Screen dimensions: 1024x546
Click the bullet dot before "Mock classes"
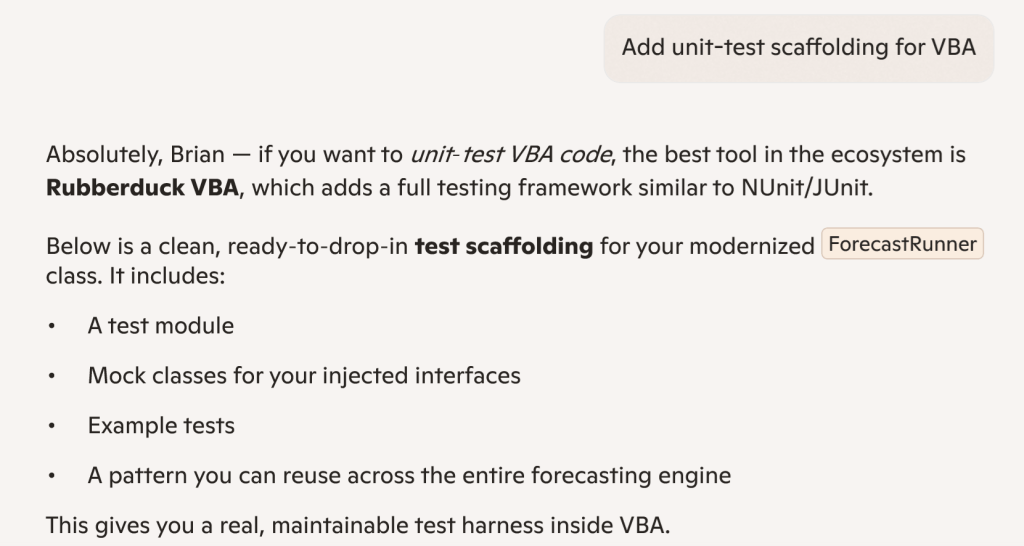point(52,377)
